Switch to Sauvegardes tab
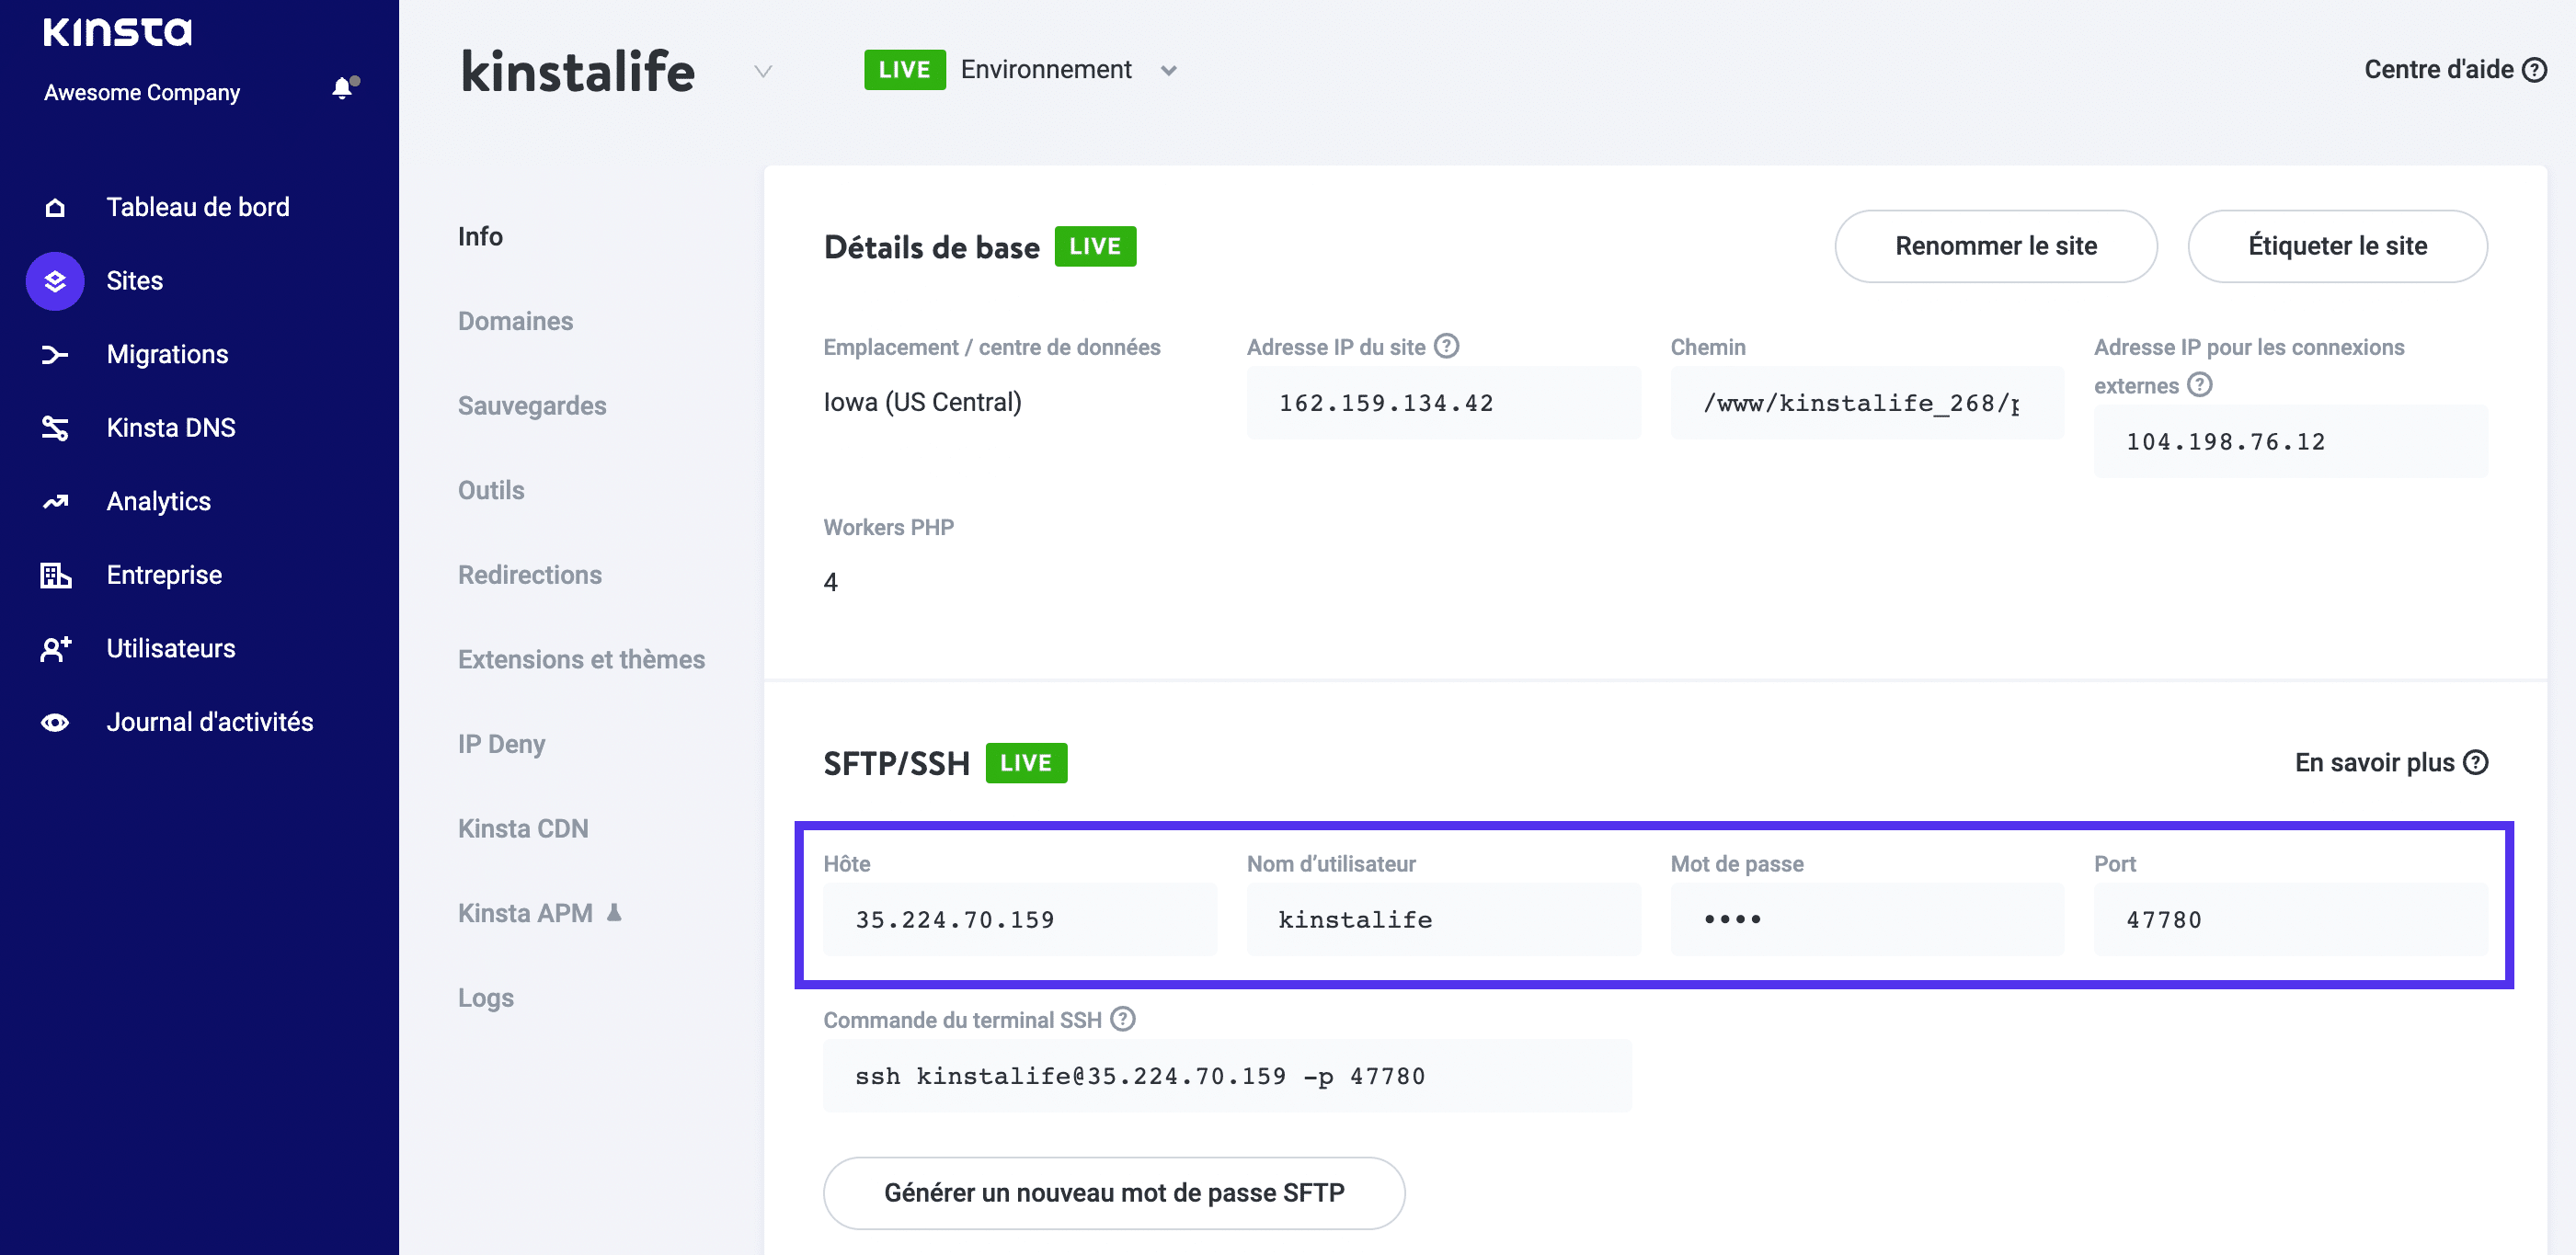 point(532,406)
